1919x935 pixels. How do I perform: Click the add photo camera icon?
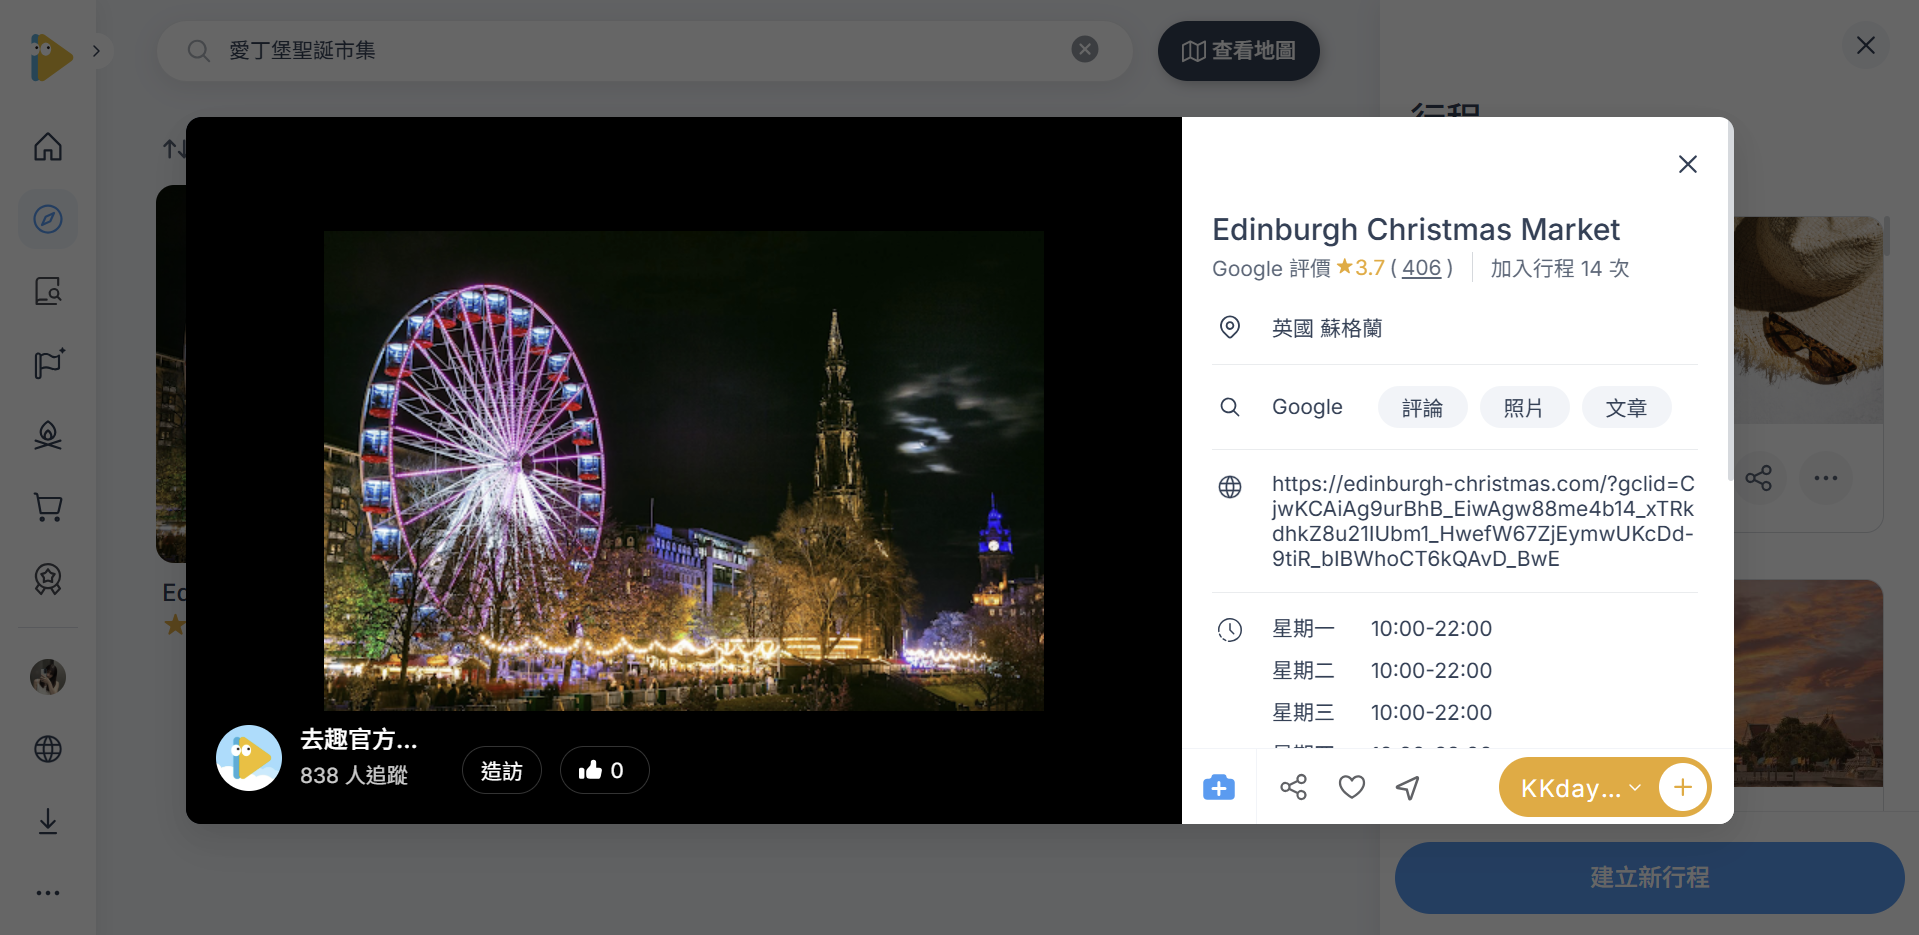click(x=1219, y=787)
